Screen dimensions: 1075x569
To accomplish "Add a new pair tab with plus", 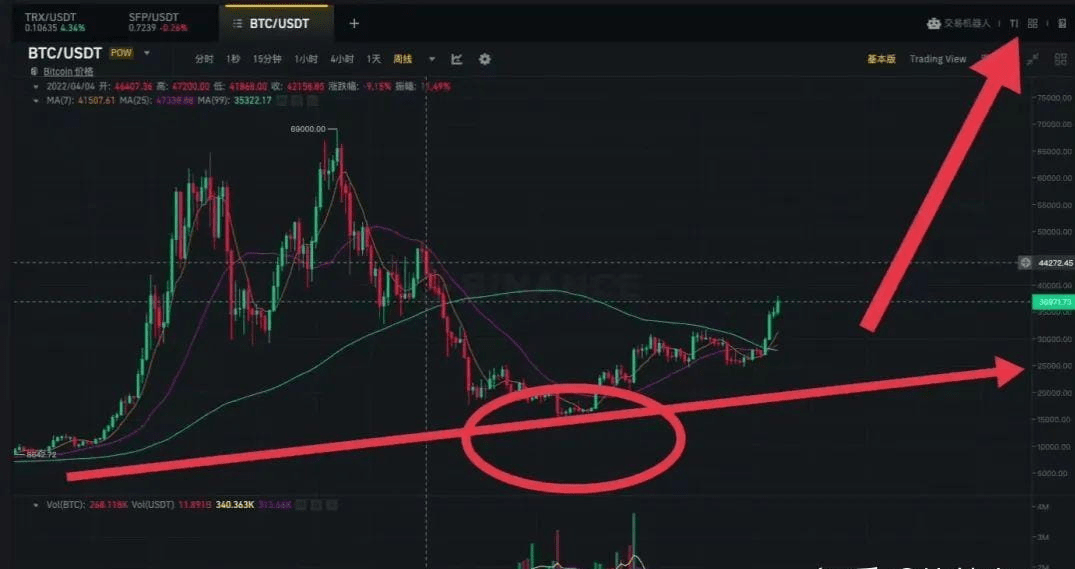I will pos(354,23).
